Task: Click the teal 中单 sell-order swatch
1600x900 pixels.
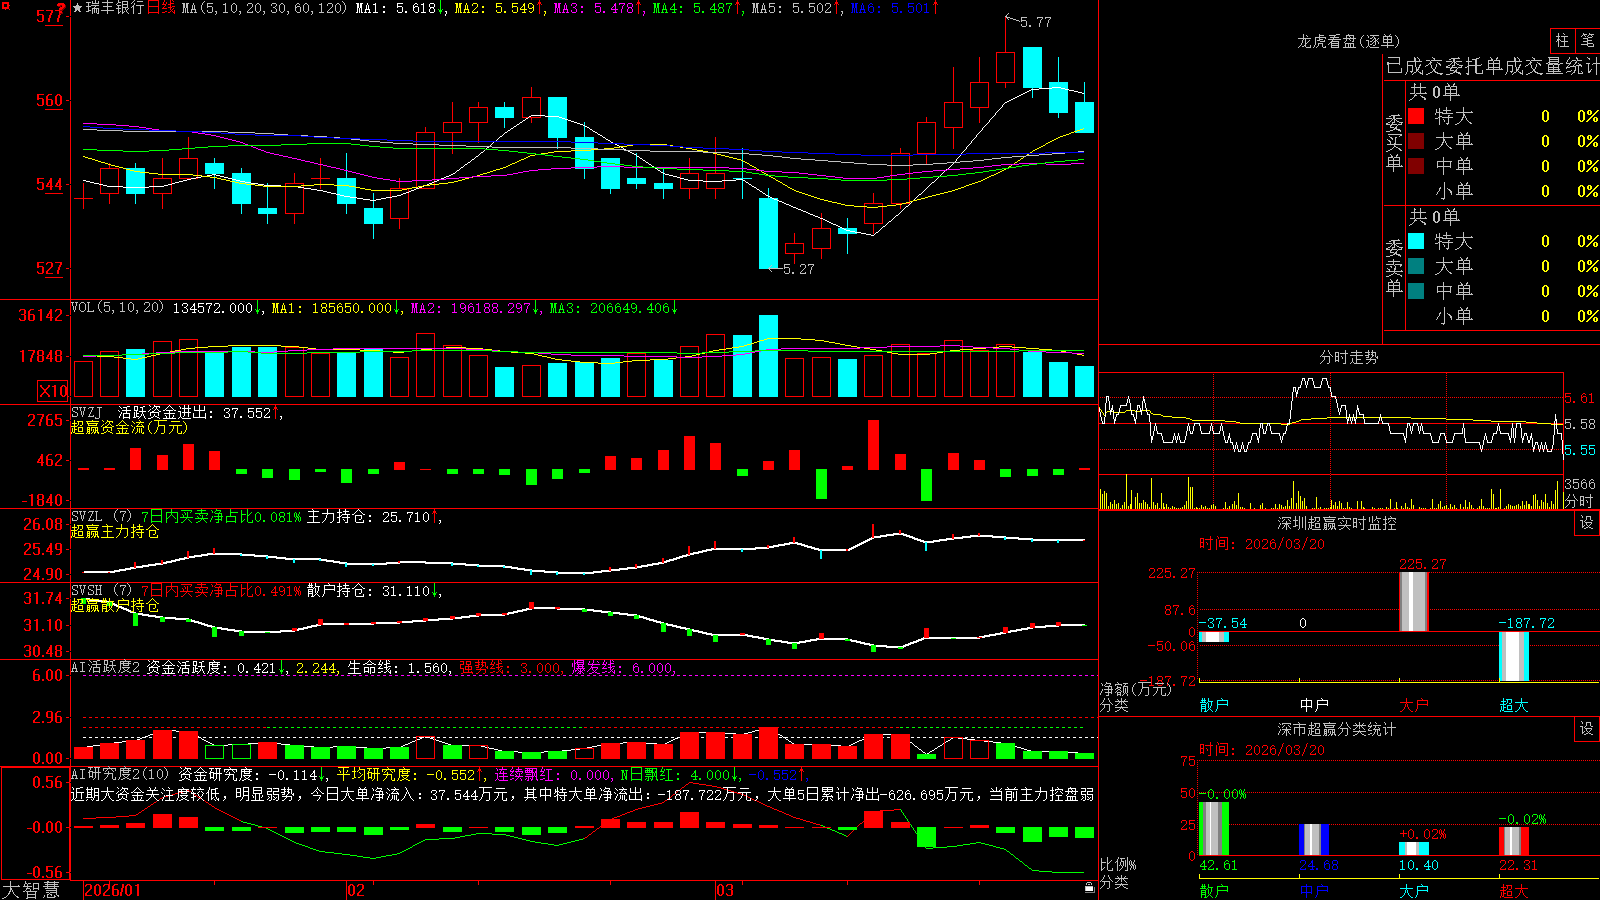Action: coord(1416,290)
